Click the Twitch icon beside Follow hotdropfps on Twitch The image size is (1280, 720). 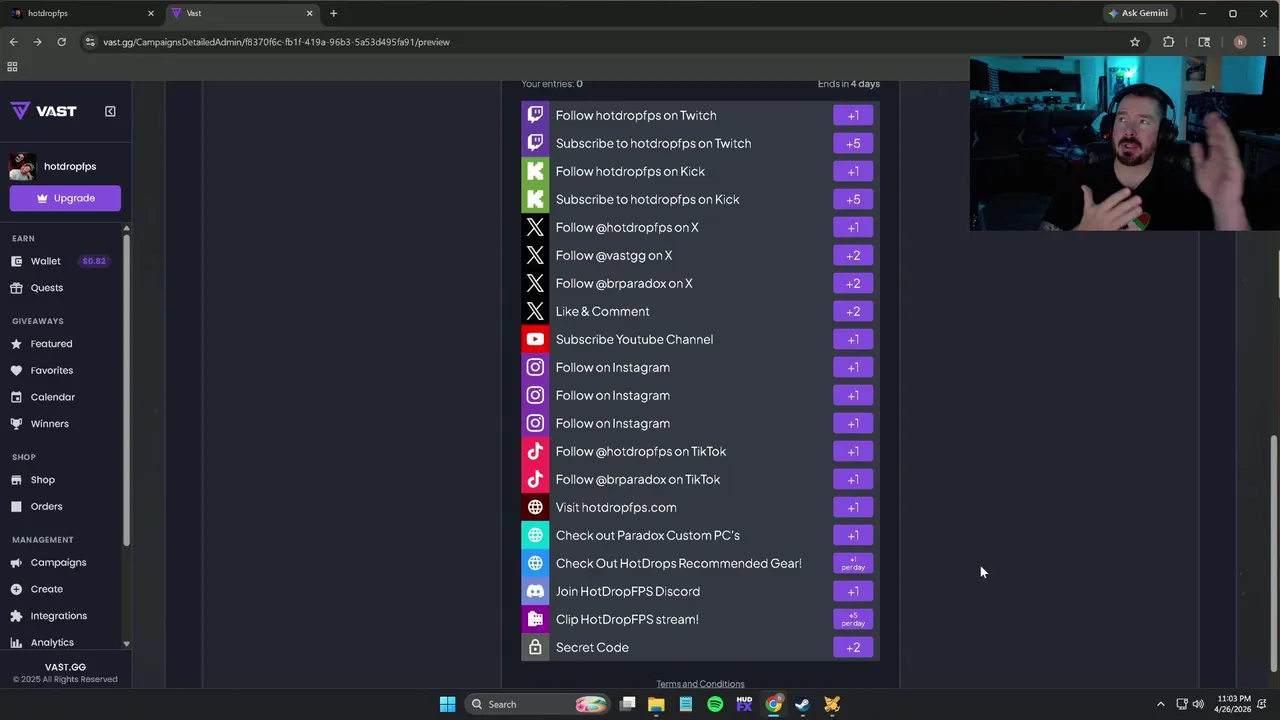tap(535, 115)
